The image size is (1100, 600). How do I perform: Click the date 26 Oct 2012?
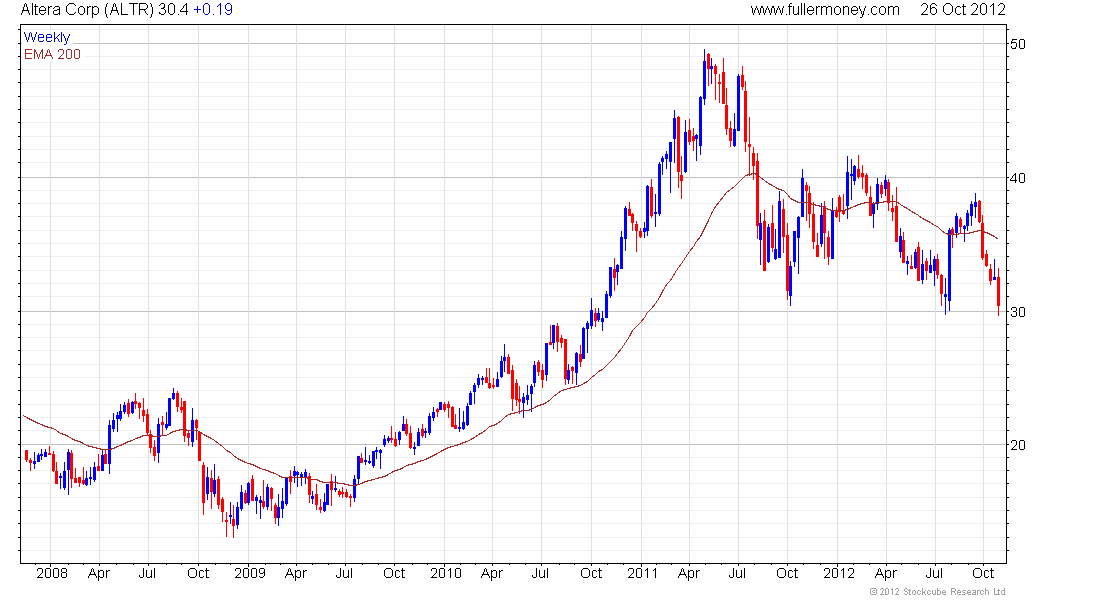(x=962, y=9)
